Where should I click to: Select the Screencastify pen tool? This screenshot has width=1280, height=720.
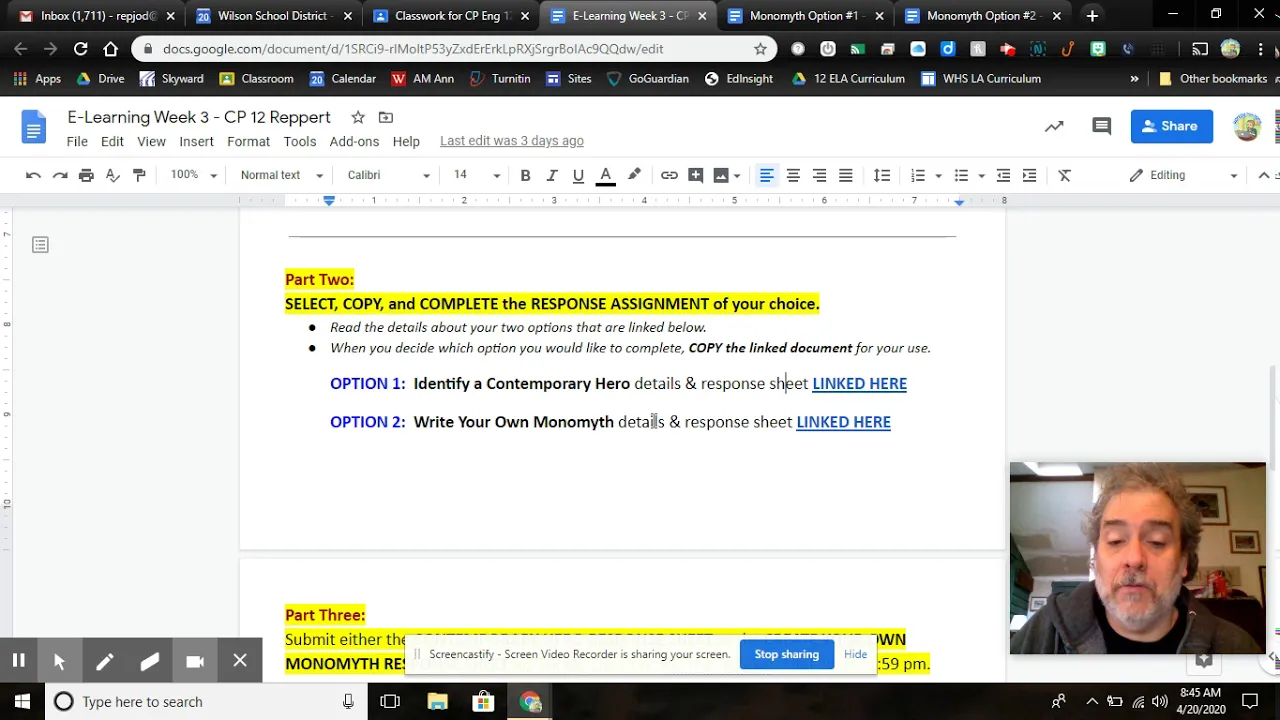coord(104,660)
